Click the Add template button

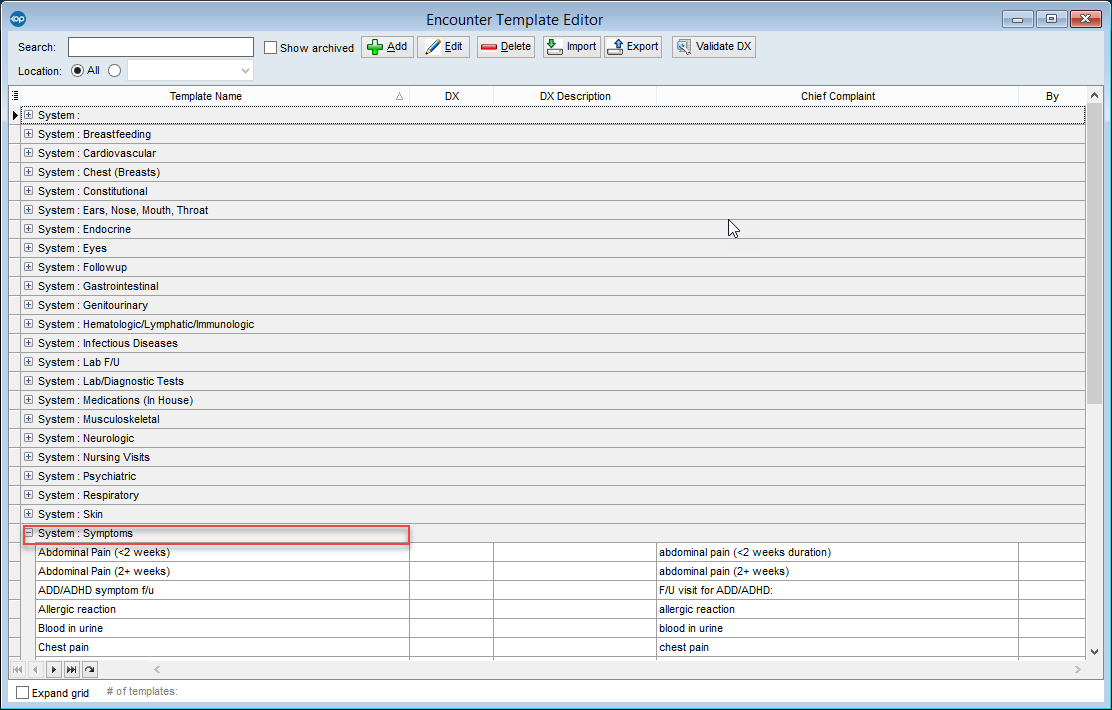[387, 47]
